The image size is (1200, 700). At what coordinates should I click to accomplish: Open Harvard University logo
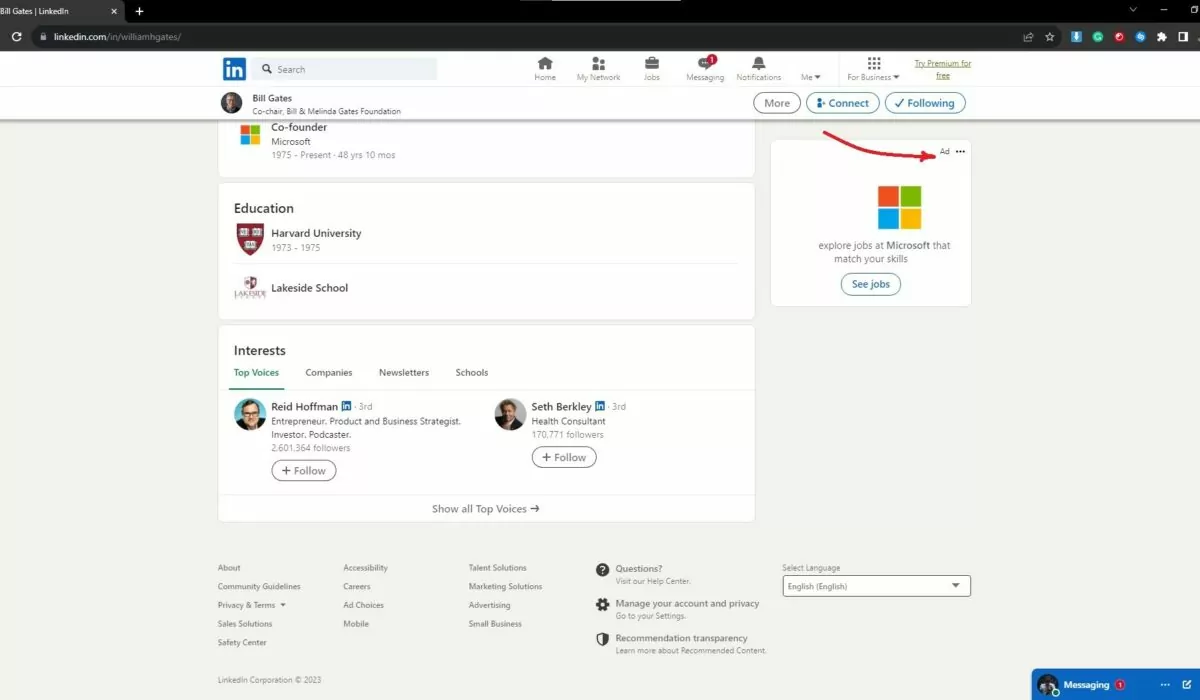coord(250,239)
